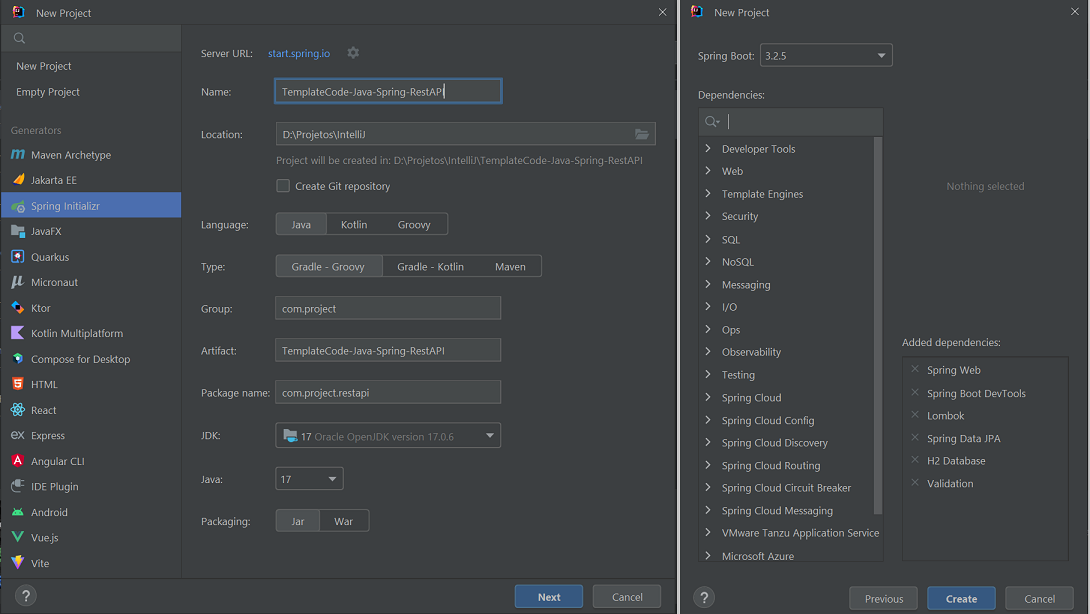Click the Quarkus generator icon

[18, 257]
